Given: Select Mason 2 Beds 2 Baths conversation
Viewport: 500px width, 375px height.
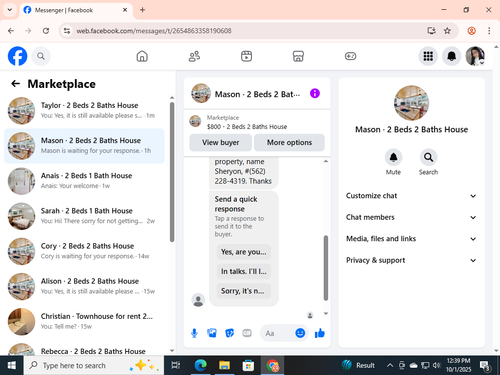Looking at the screenshot, I should click(x=84, y=146).
